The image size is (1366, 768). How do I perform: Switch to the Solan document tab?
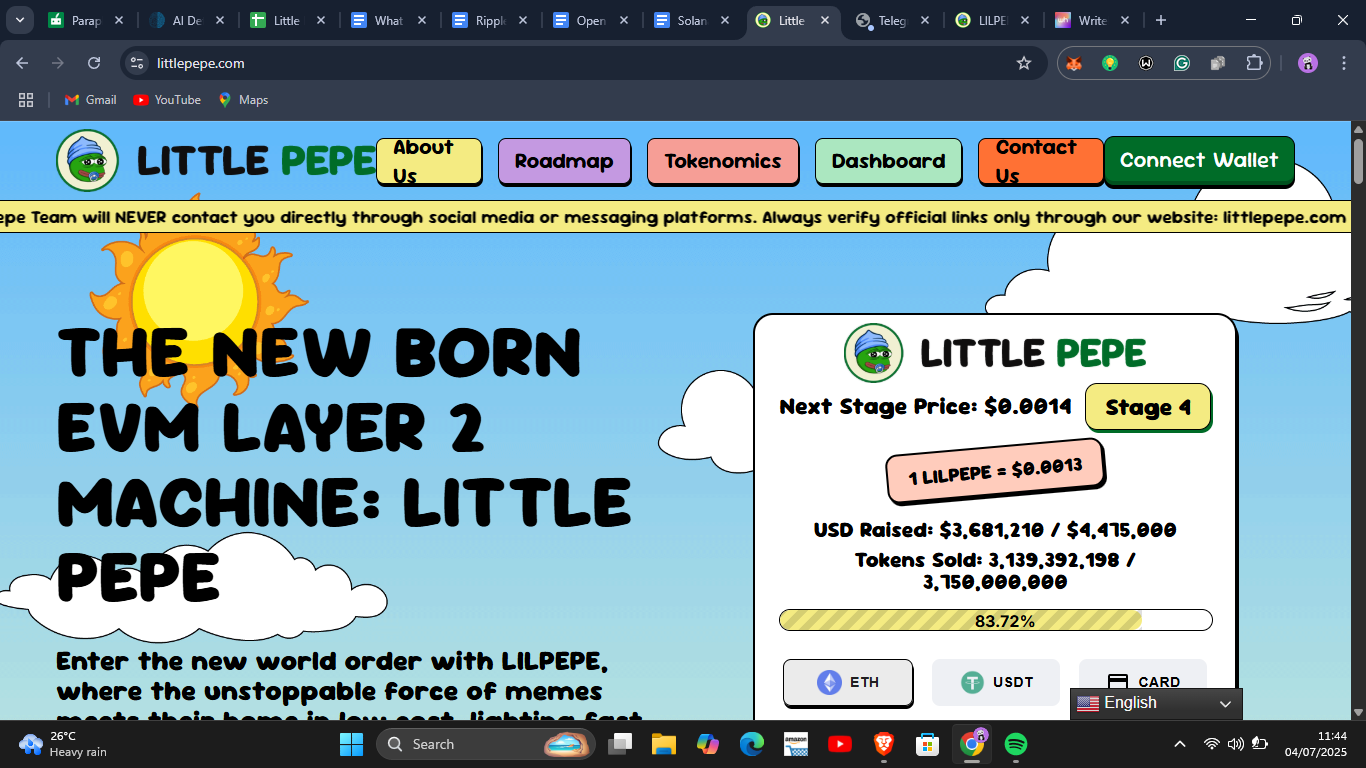692,20
